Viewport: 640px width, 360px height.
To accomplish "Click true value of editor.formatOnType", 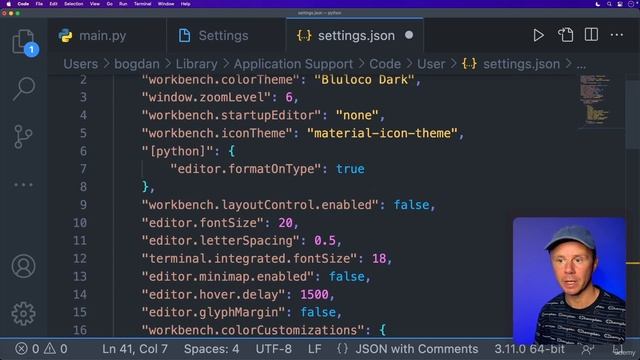I will (x=350, y=169).
